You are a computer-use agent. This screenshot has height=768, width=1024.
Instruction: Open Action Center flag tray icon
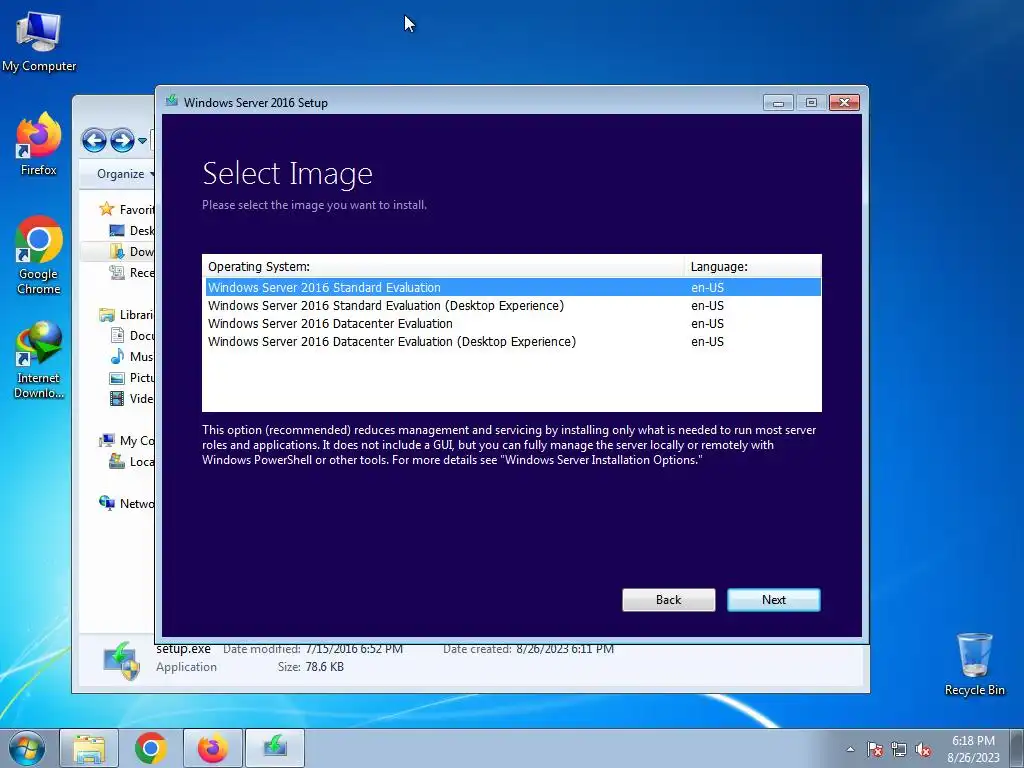coord(875,749)
